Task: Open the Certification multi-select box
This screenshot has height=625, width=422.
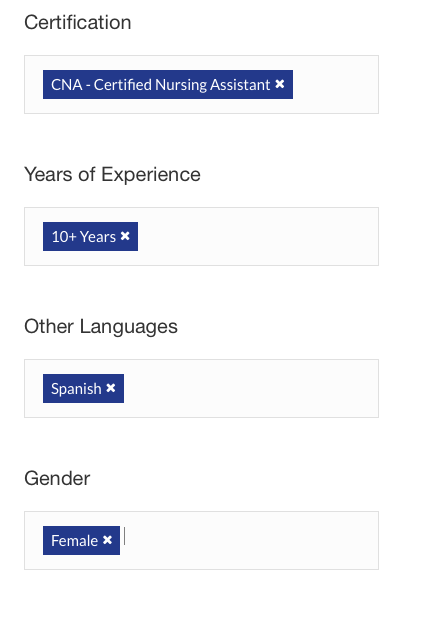Action: [x=201, y=85]
